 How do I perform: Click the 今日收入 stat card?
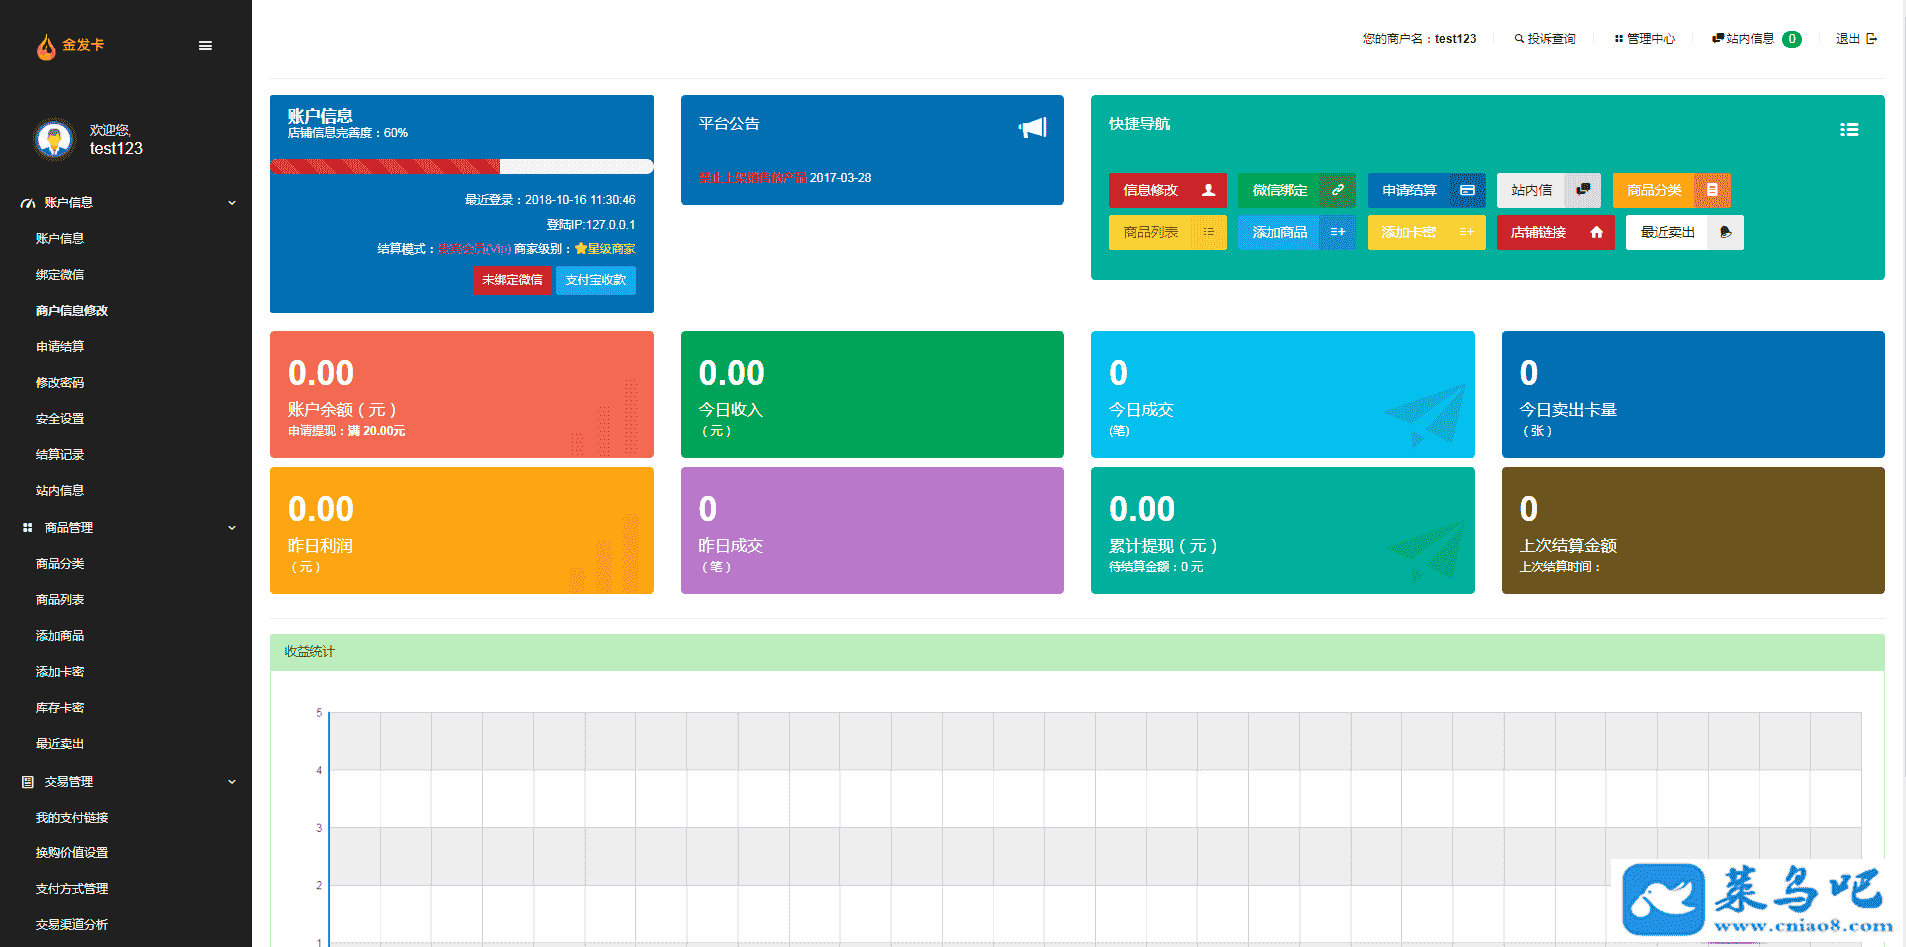(872, 394)
